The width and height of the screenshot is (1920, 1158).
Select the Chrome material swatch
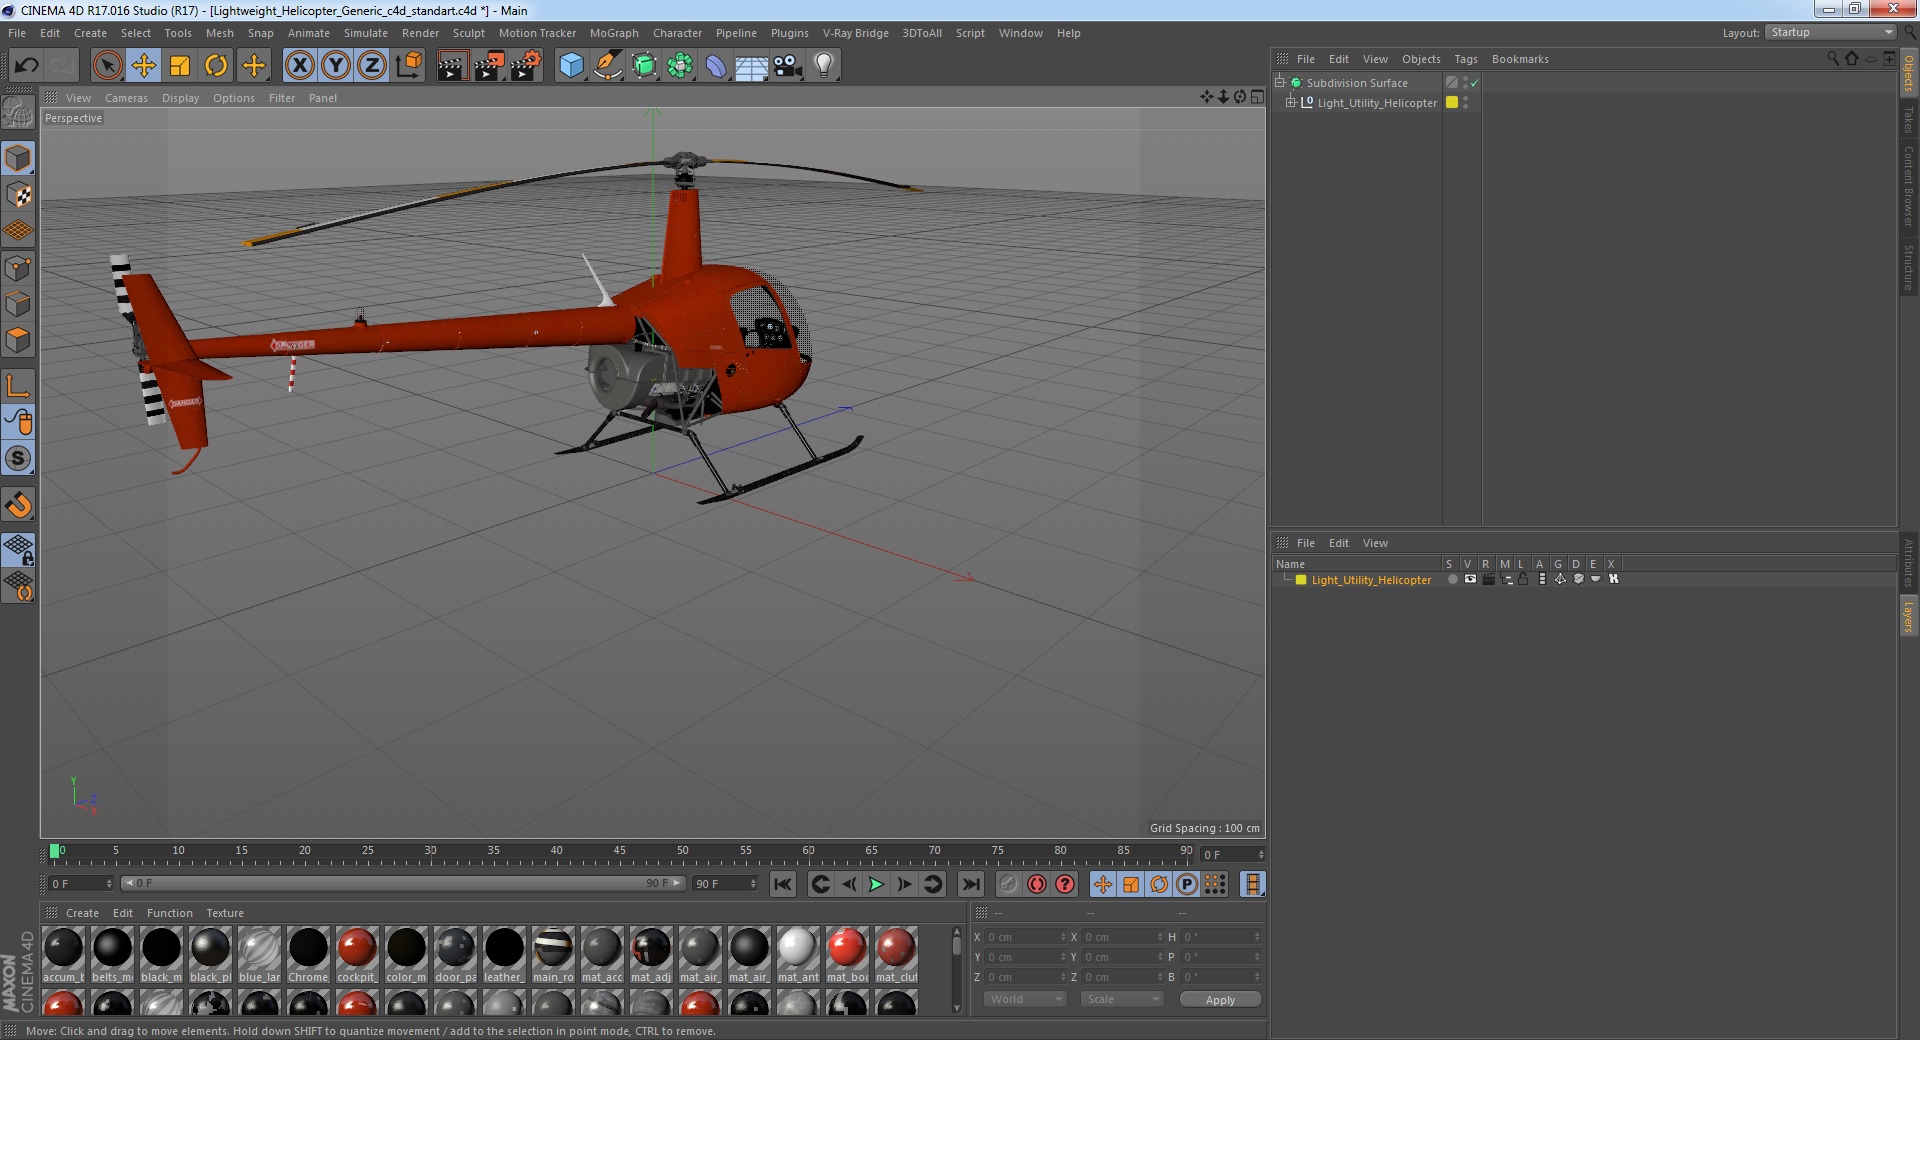(308, 948)
